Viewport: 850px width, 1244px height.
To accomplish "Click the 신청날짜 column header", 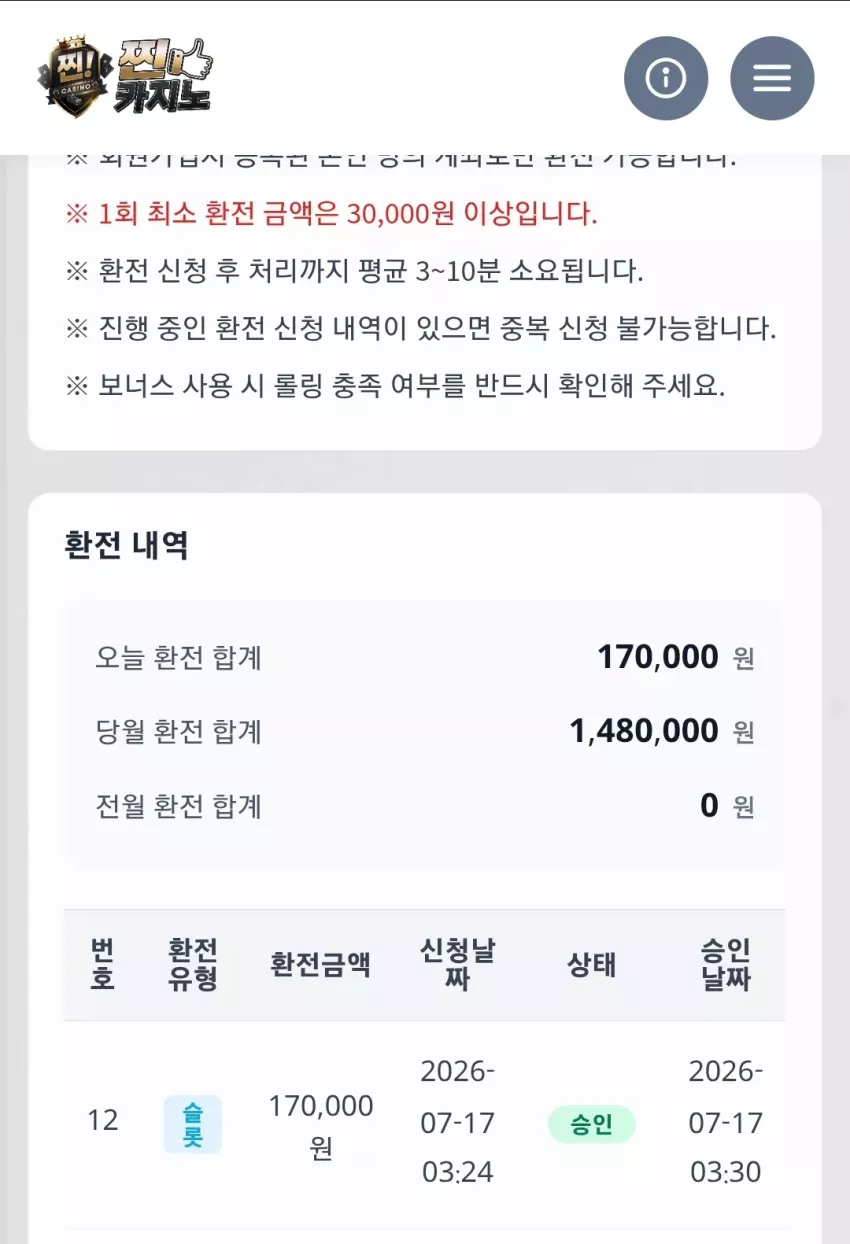I will [458, 965].
